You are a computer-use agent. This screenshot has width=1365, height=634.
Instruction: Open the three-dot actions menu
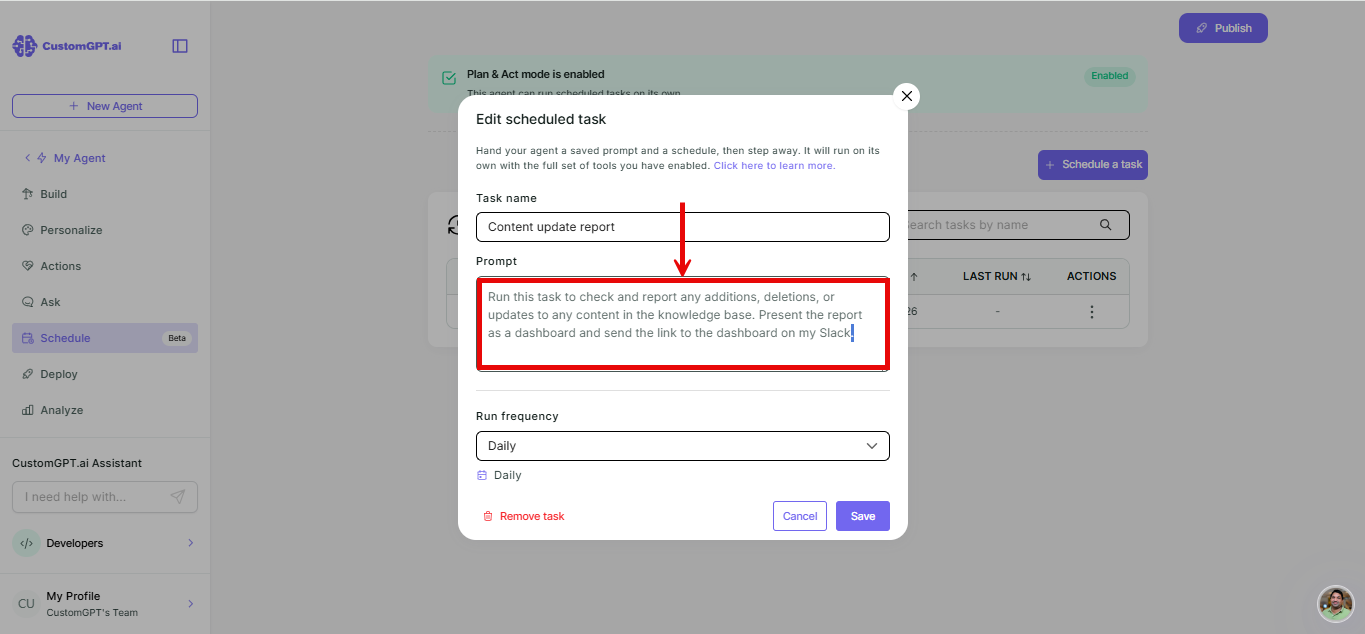click(x=1091, y=312)
